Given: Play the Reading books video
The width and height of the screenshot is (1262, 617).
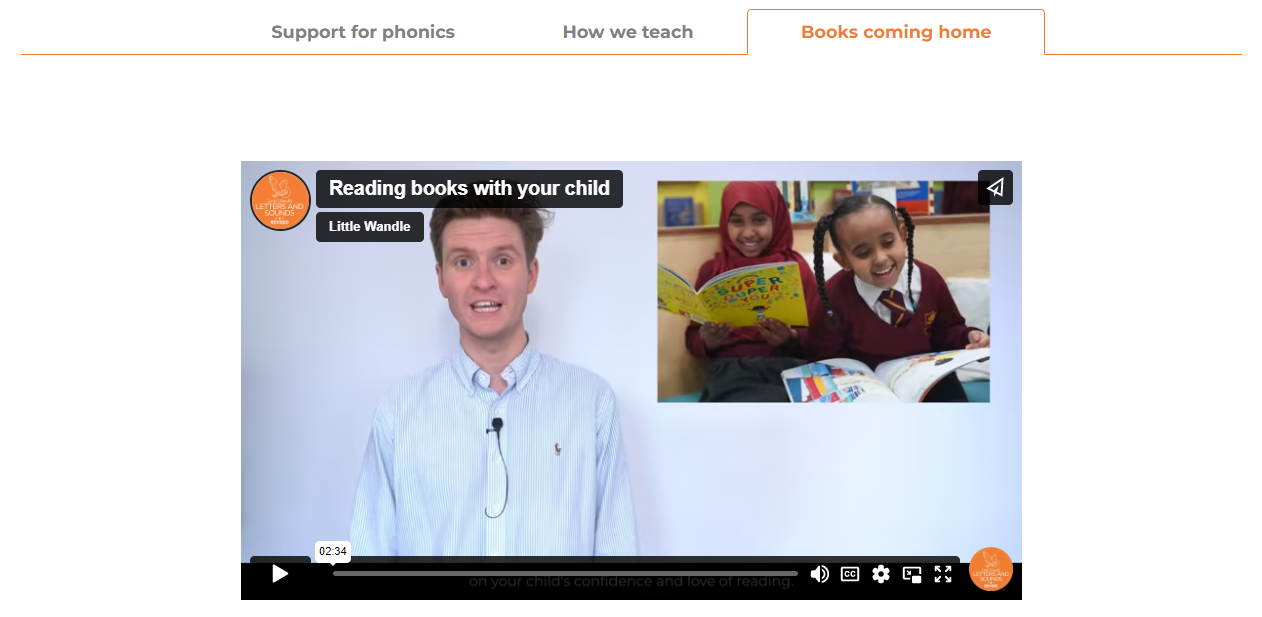Looking at the screenshot, I should coord(280,574).
